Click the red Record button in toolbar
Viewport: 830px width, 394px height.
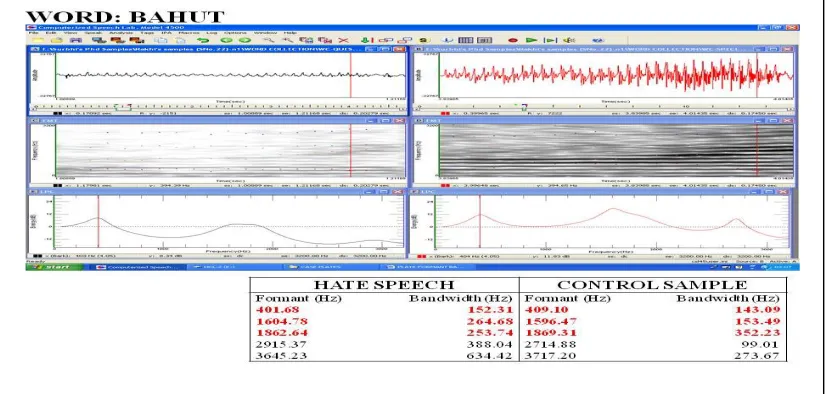pos(513,40)
